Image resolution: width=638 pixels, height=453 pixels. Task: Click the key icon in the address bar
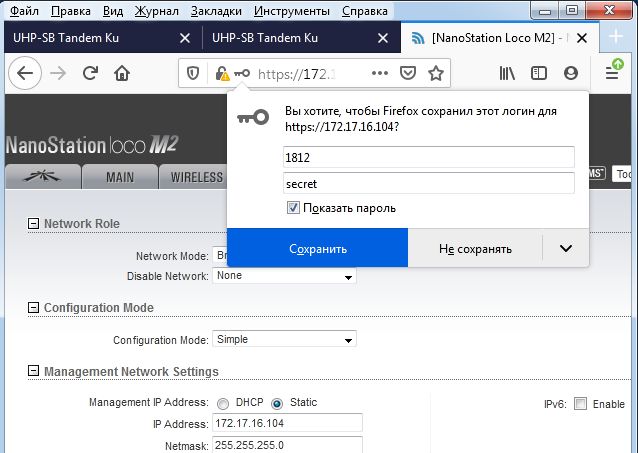coord(242,74)
